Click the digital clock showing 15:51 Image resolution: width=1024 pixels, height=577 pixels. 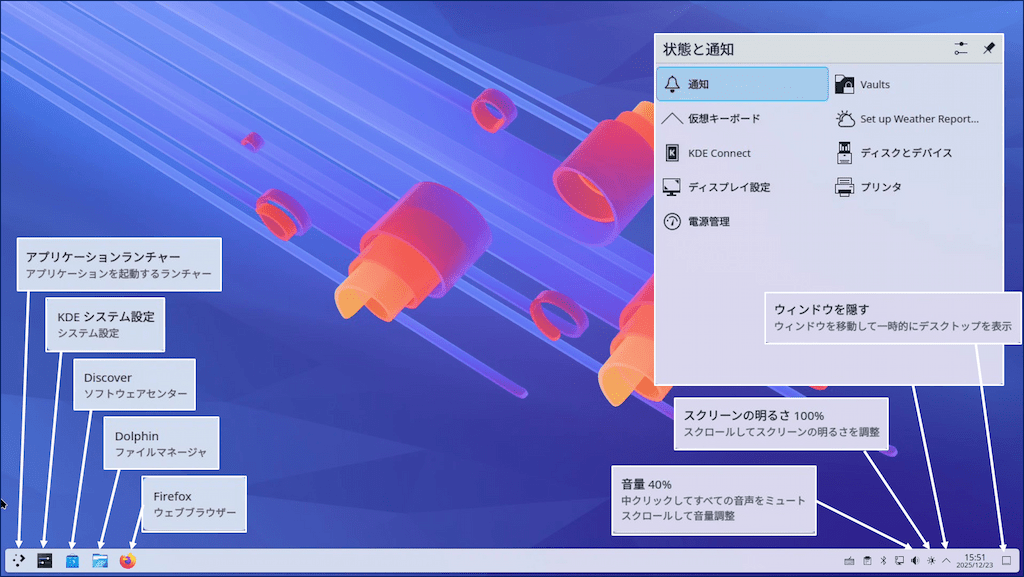tap(974, 561)
